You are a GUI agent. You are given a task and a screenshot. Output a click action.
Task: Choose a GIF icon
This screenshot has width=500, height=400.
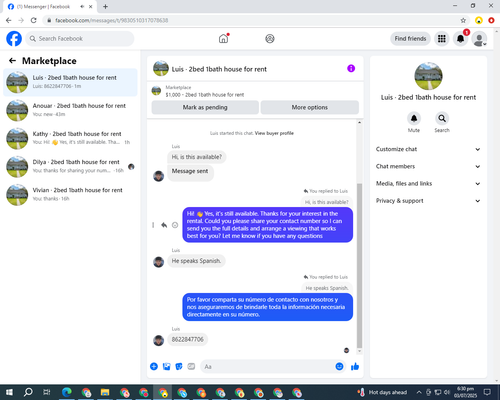coord(191,366)
